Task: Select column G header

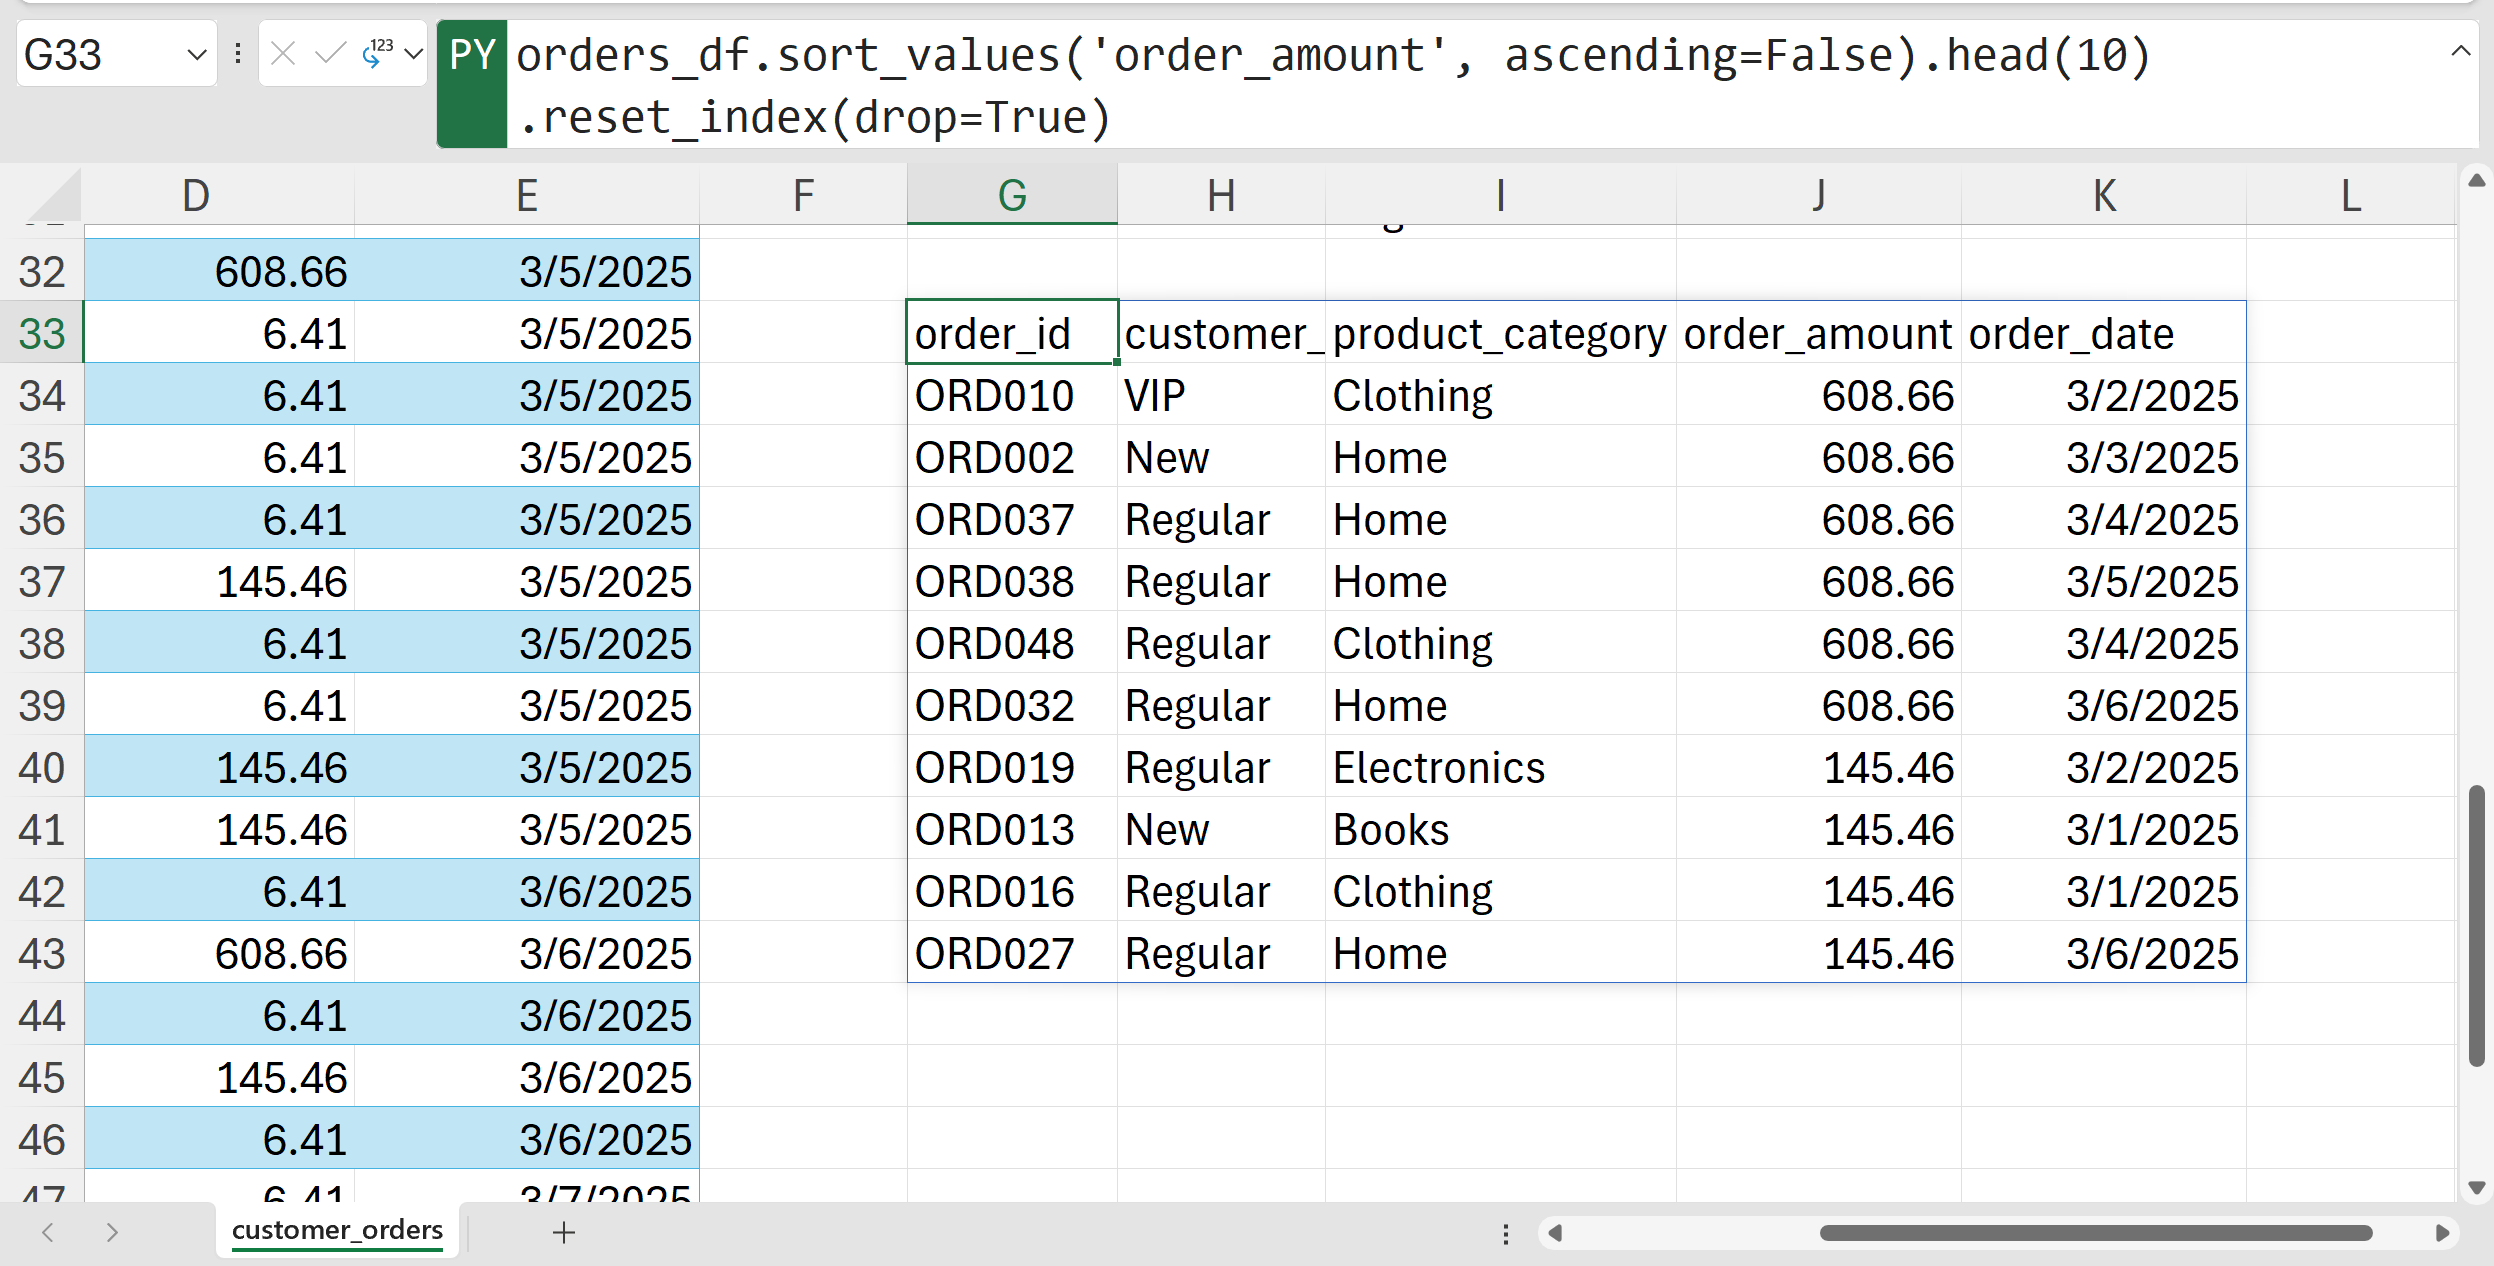Action: (1012, 195)
